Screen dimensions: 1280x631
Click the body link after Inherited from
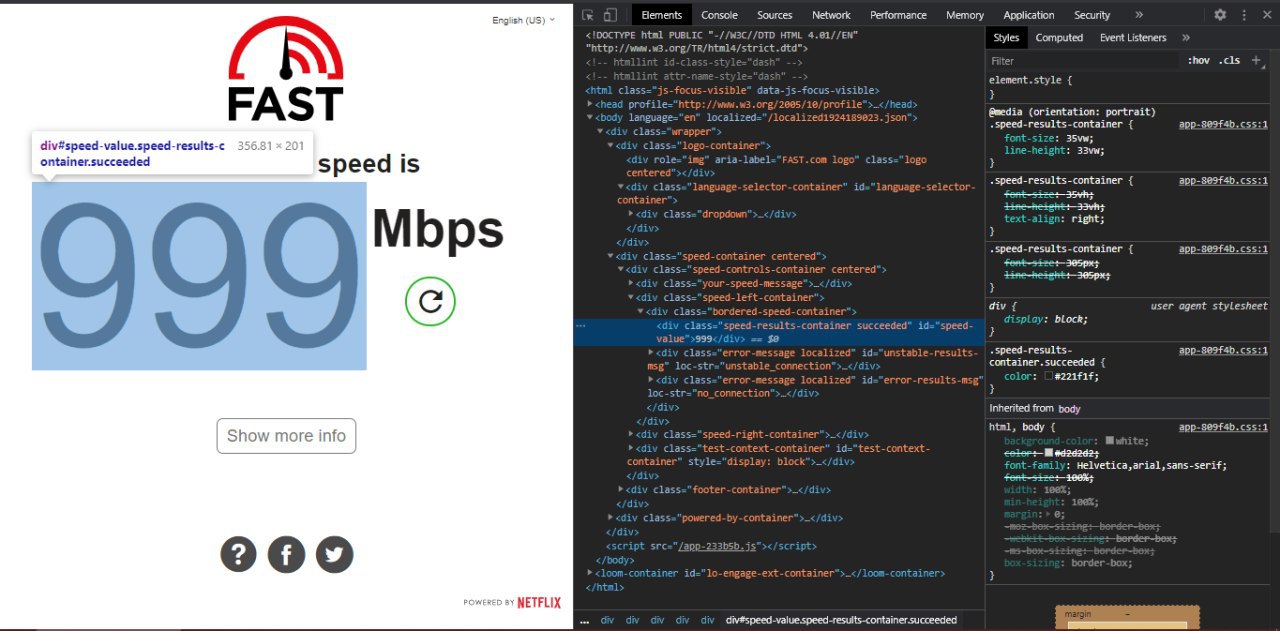(x=1069, y=408)
